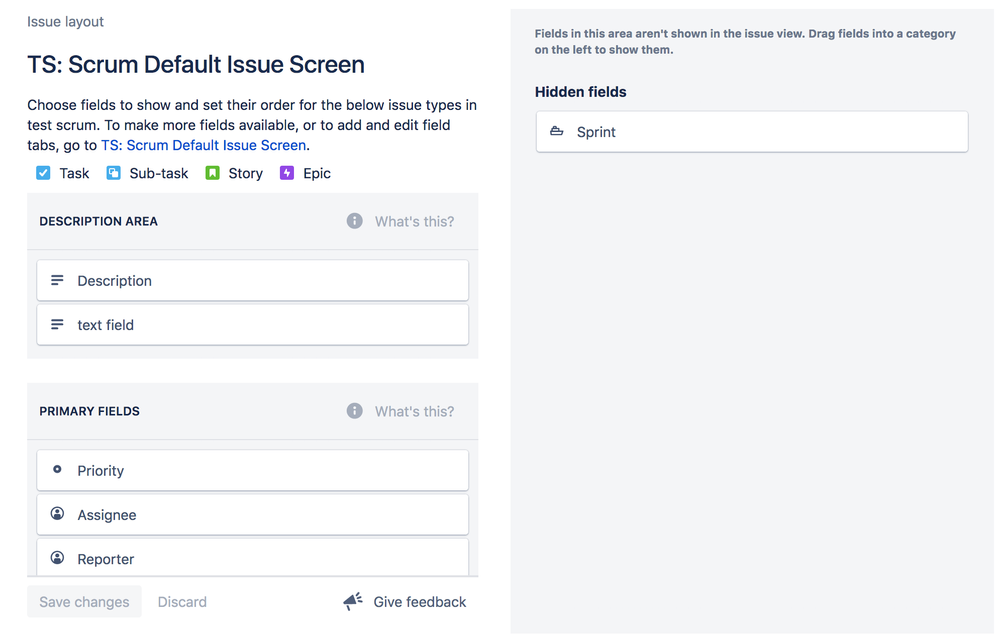Open What's this? in Description Area

414,221
